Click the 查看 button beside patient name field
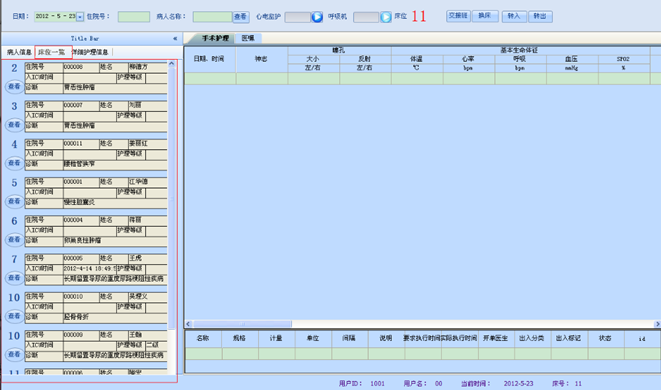 240,17
